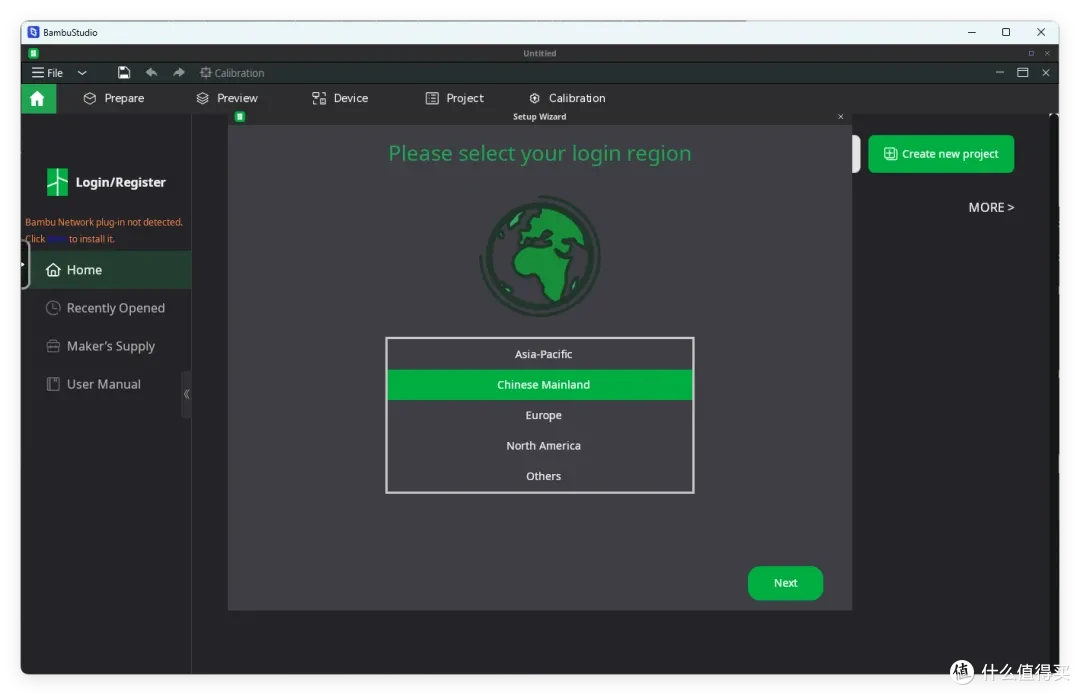Click the Calibration tab gear icon
Image resolution: width=1080 pixels, height=695 pixels.
(x=534, y=98)
